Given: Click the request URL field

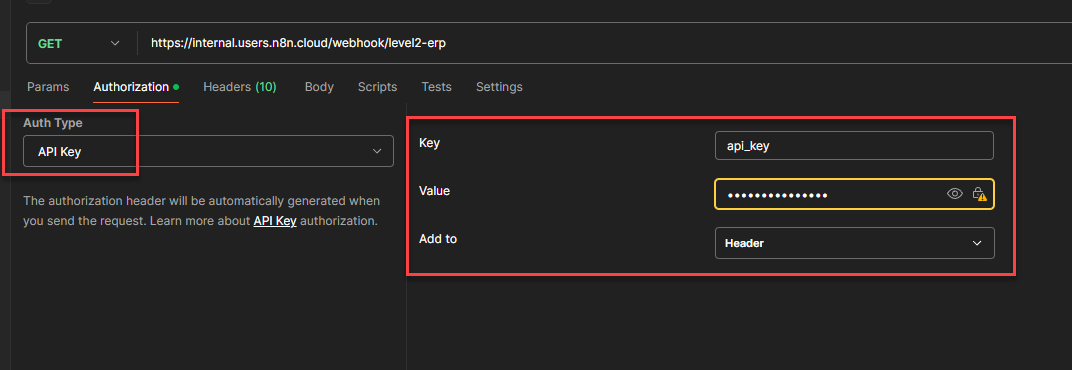Looking at the screenshot, I should pos(604,43).
